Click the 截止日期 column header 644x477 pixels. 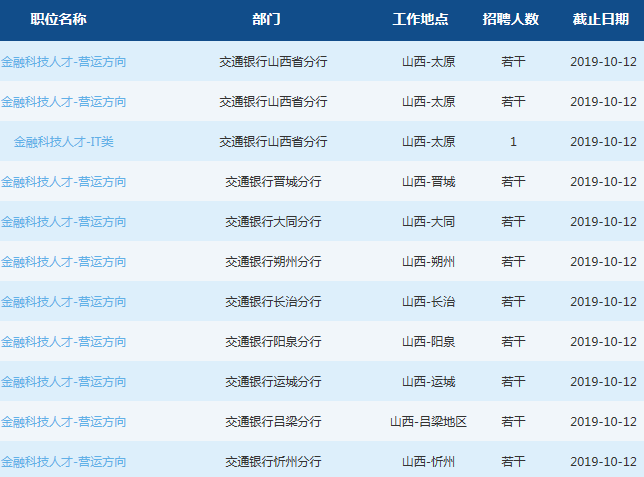pos(601,20)
